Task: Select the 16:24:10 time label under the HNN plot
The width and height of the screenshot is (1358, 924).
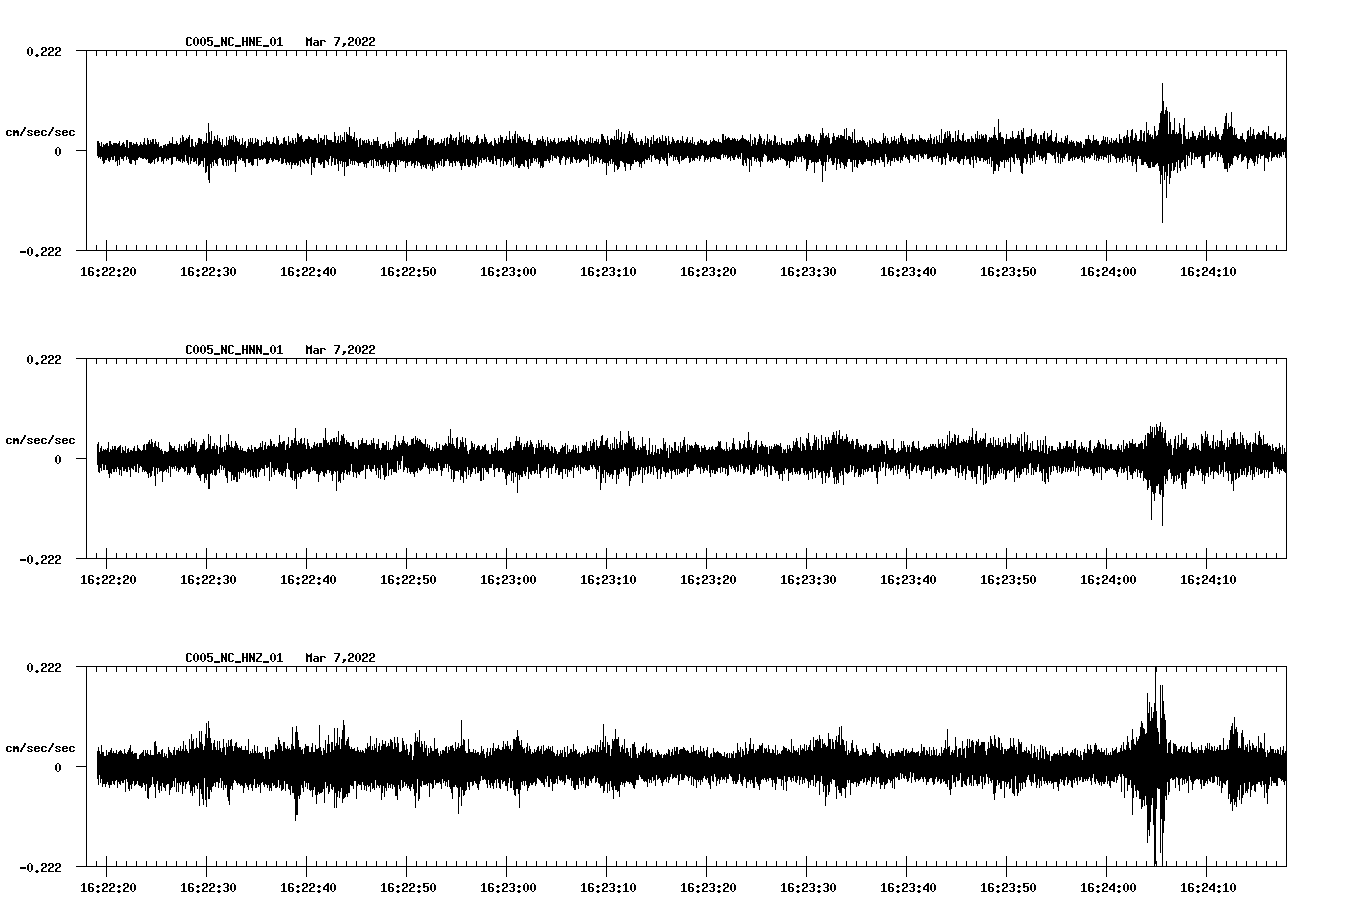Action: (1208, 579)
